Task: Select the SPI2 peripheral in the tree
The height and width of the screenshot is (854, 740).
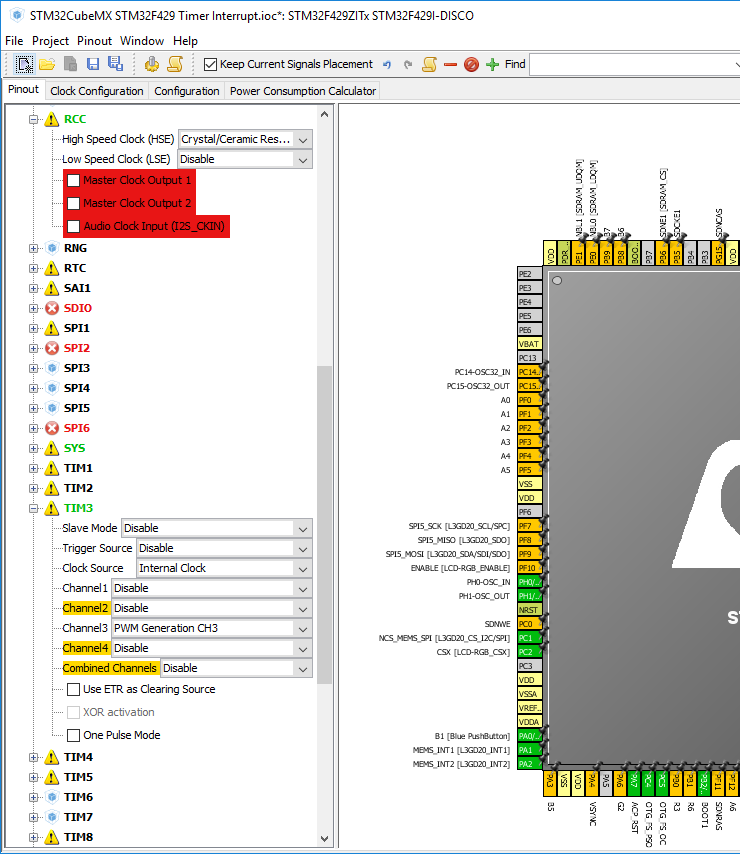Action: [77, 348]
